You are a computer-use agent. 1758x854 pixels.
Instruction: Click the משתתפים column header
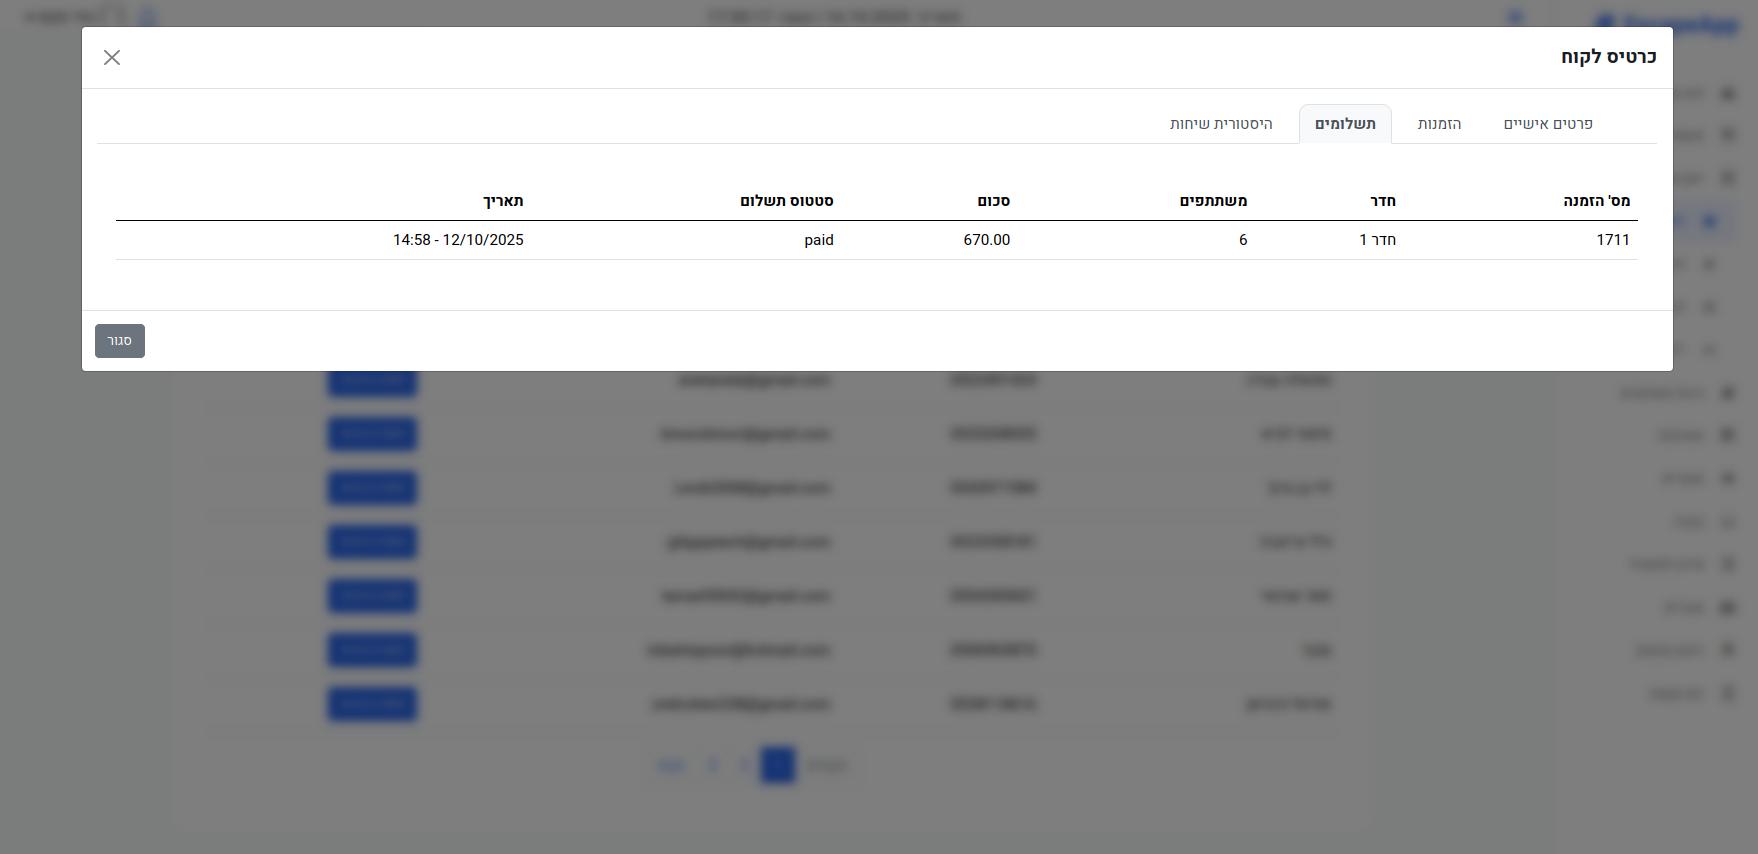point(1213,201)
